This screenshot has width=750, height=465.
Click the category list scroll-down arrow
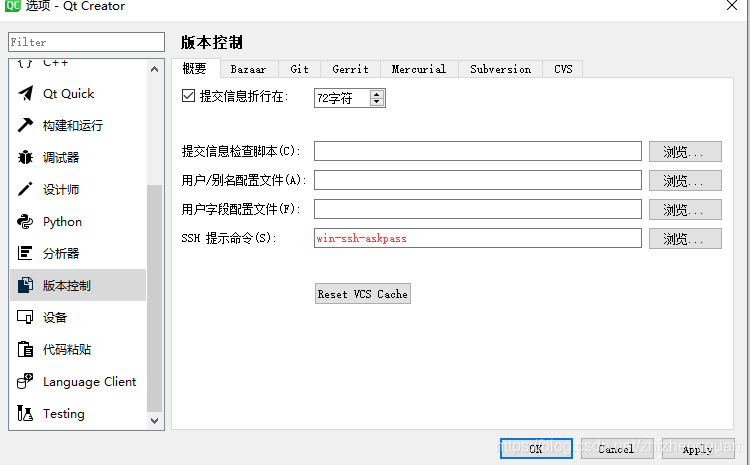coord(154,421)
